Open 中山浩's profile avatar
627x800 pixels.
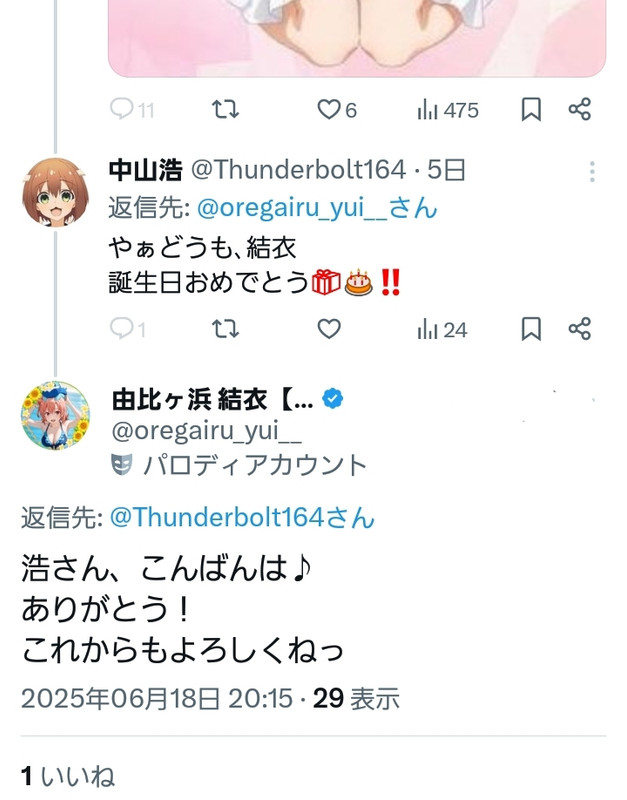55,192
